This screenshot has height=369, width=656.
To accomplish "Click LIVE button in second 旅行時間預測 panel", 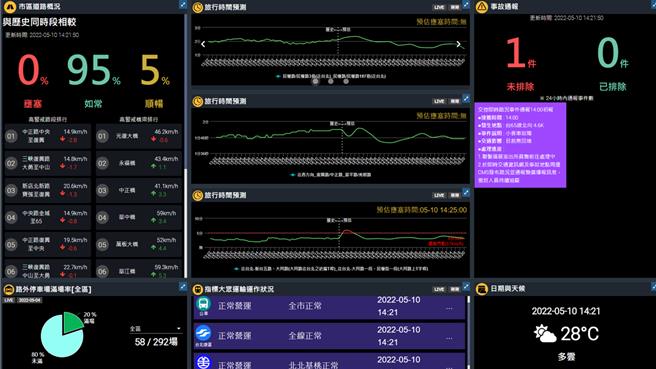I will [x=439, y=101].
